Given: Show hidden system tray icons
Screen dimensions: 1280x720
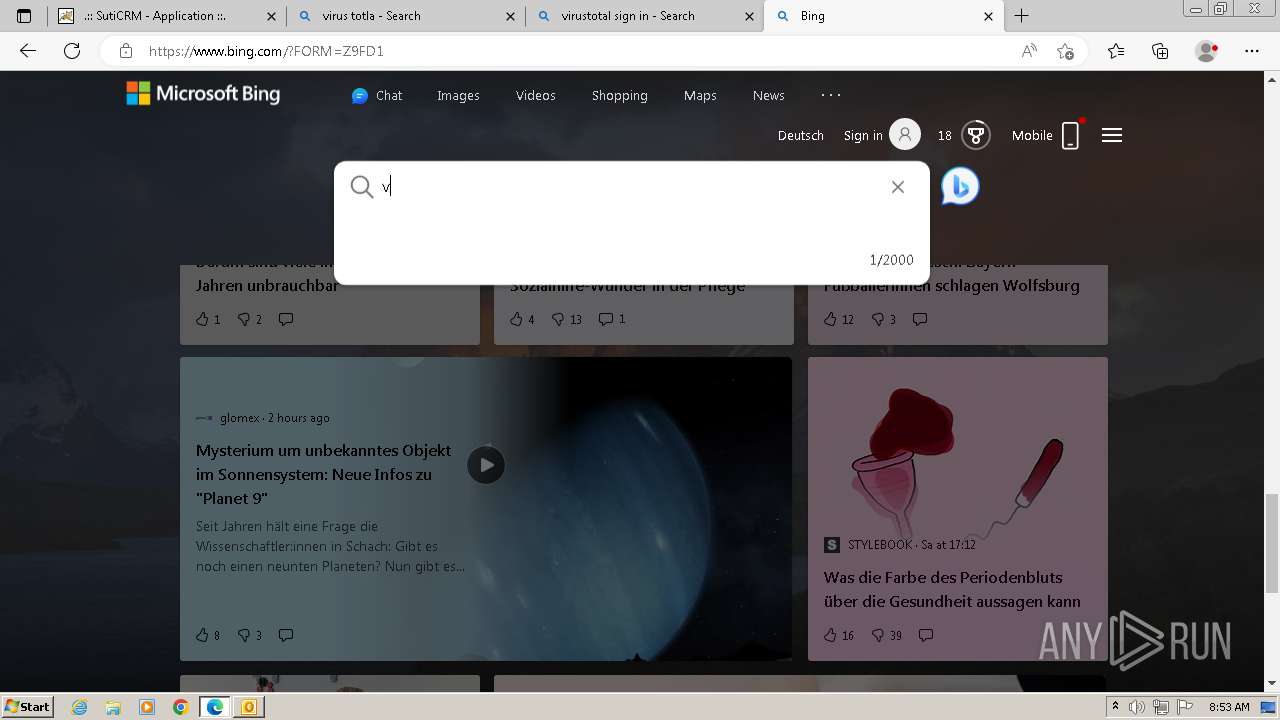Looking at the screenshot, I should [x=1116, y=707].
